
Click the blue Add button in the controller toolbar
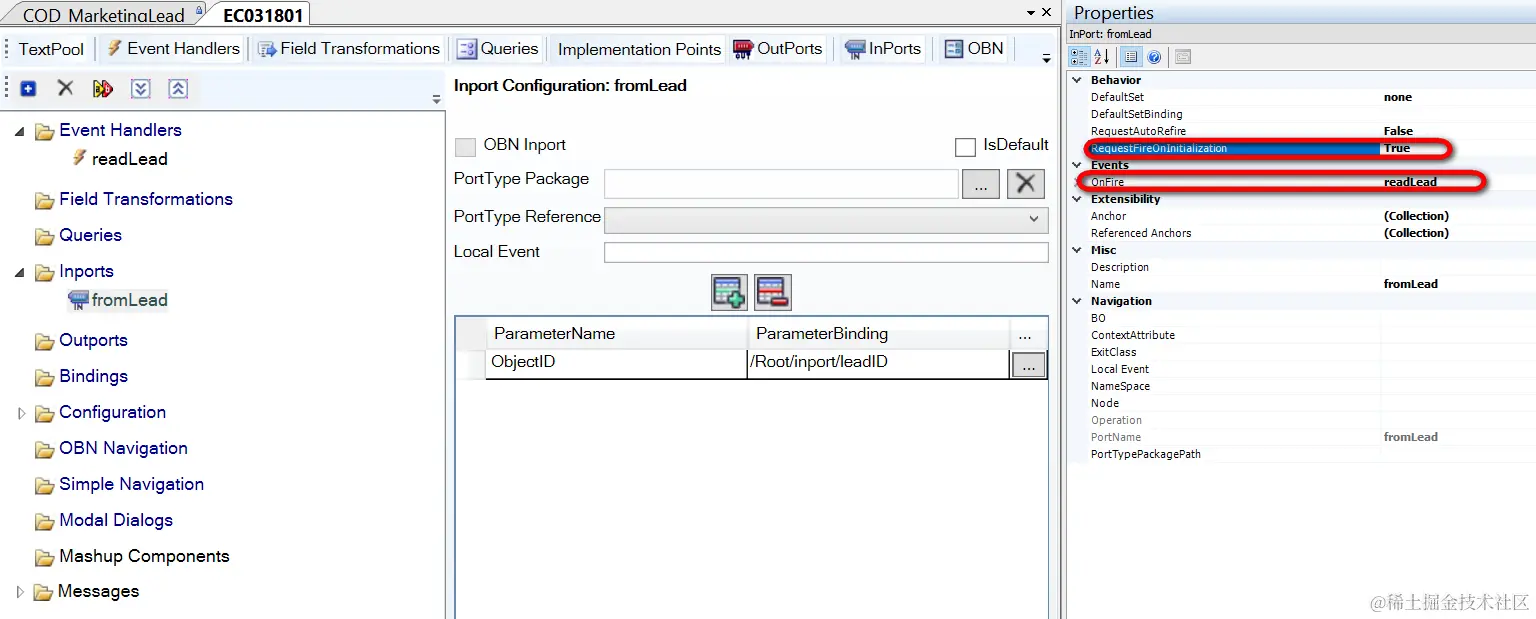click(x=28, y=88)
